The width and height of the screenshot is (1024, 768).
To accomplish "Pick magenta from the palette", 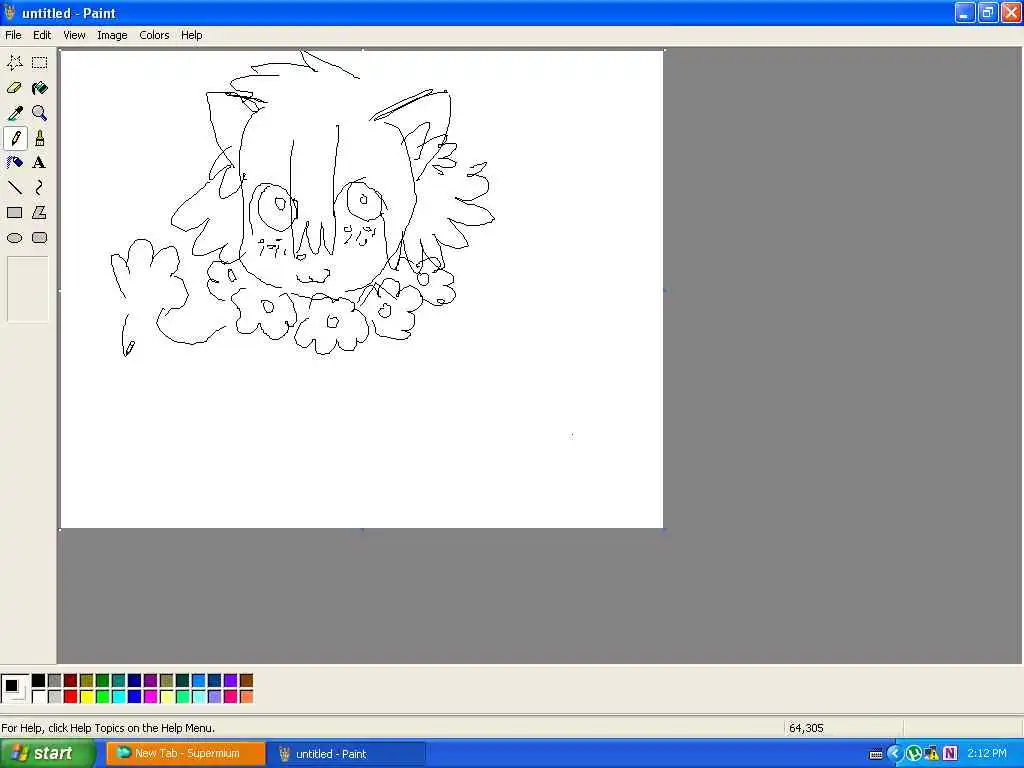I will tap(150, 697).
